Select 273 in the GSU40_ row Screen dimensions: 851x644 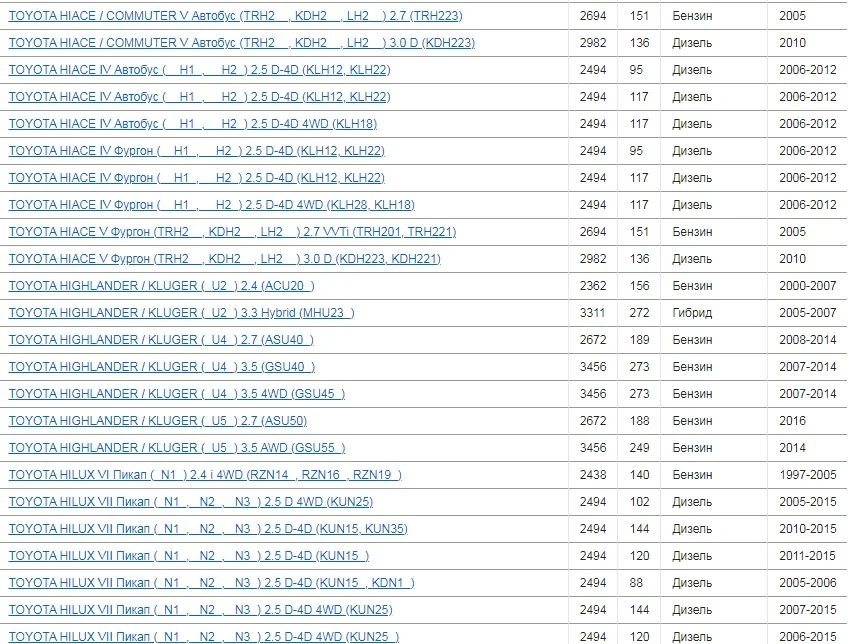coord(639,367)
